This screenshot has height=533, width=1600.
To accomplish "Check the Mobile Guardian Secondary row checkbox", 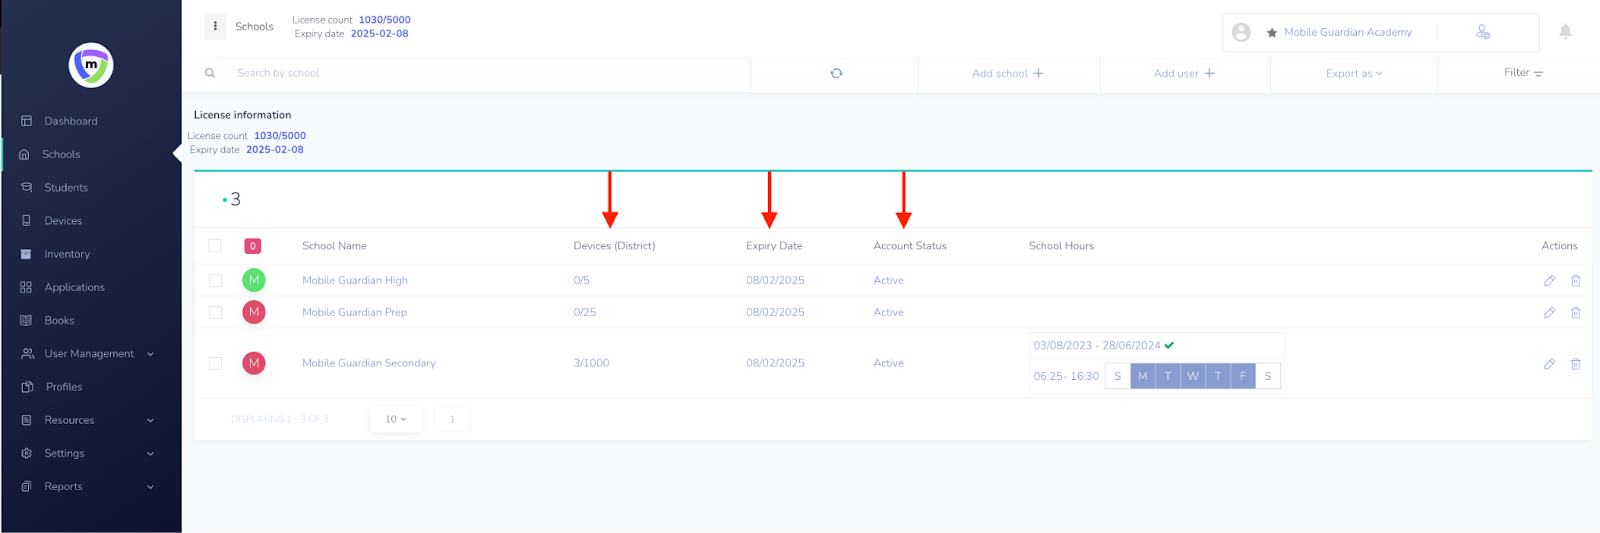I will click(x=215, y=363).
